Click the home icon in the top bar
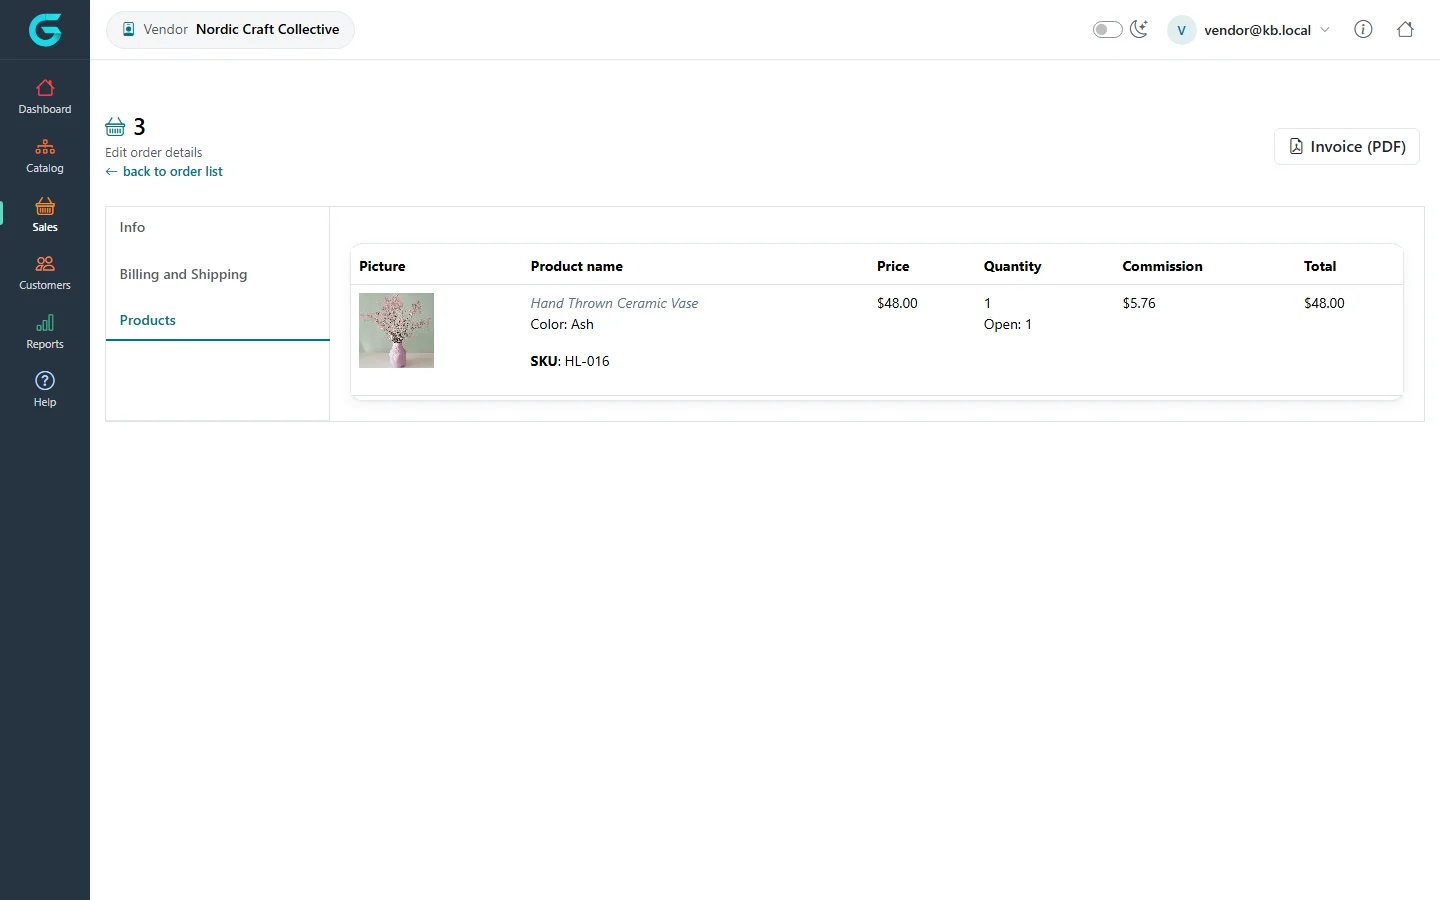The height and width of the screenshot is (900, 1440). [x=1405, y=30]
